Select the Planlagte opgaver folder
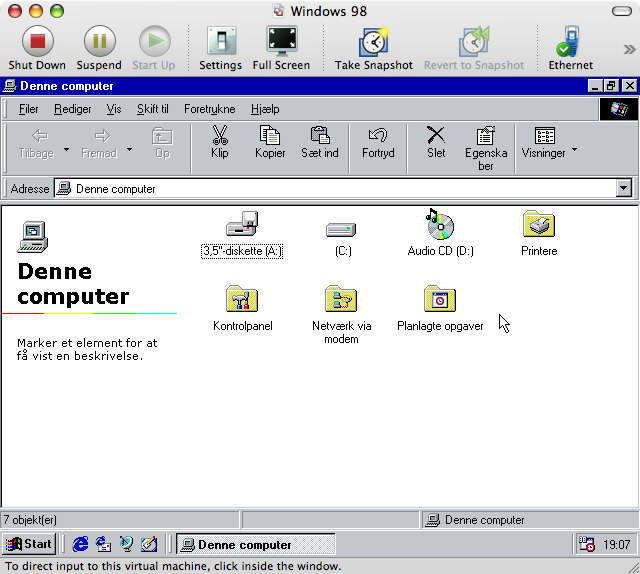 click(440, 309)
